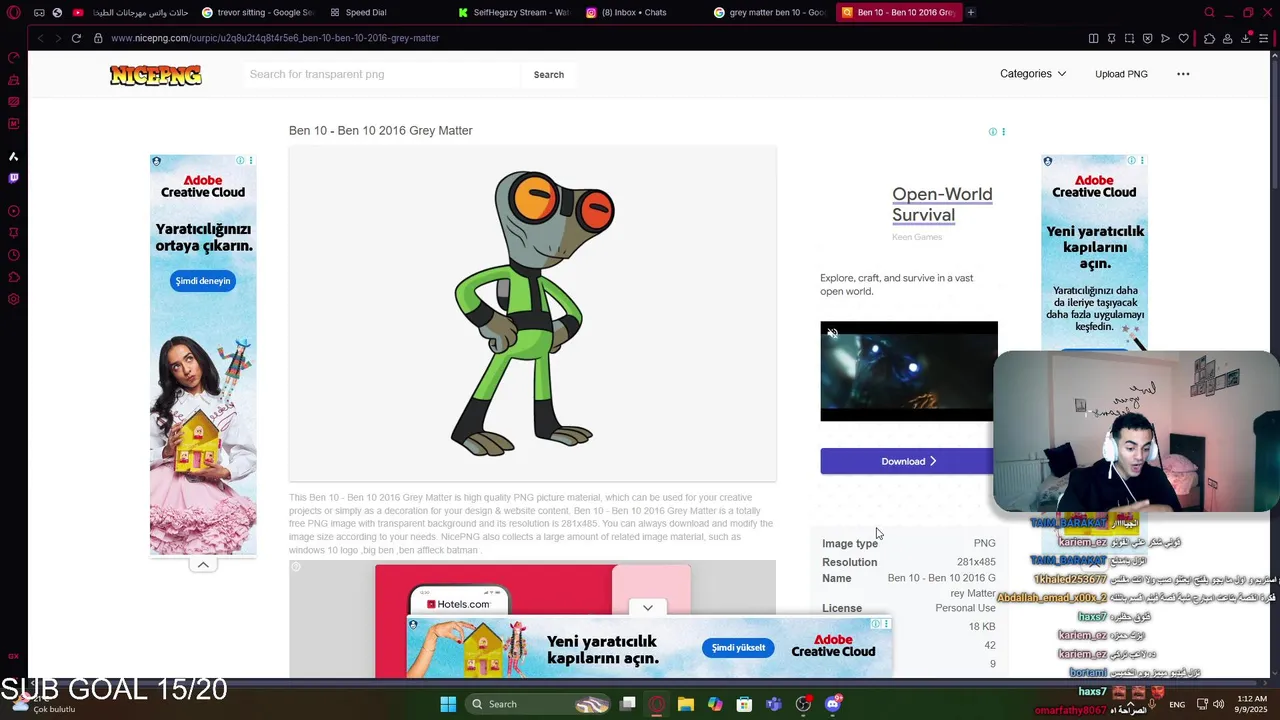Expand the Categories dropdown
Screen dimensions: 1280x720
pyautogui.click(x=1033, y=74)
